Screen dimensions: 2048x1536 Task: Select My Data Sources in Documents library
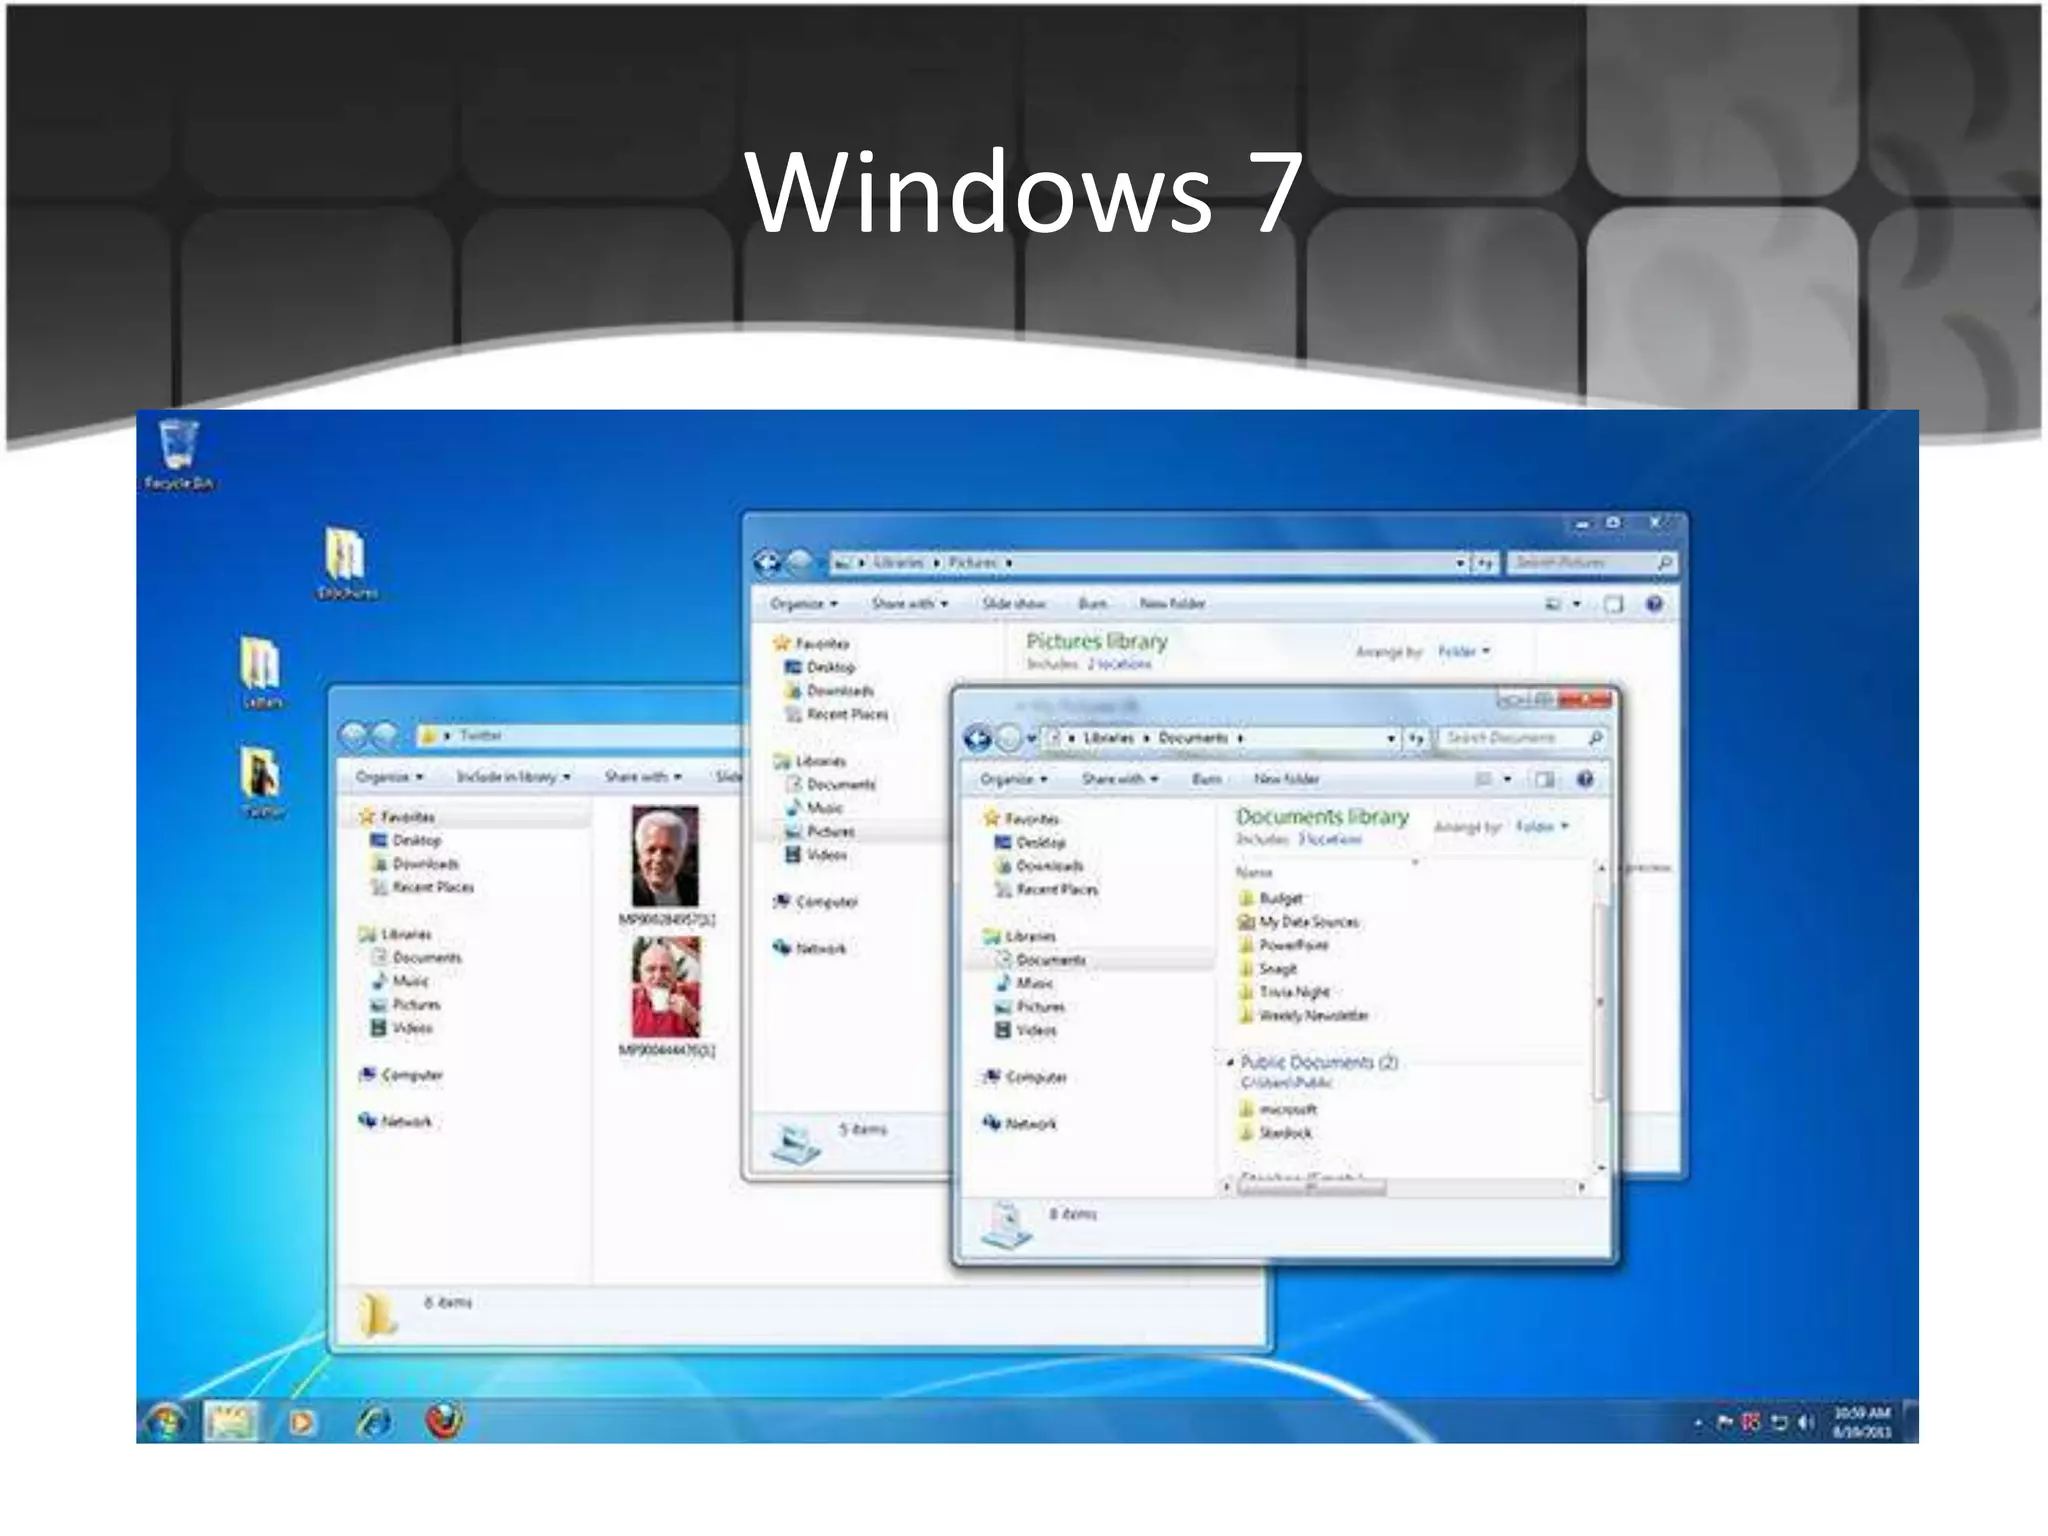[1299, 922]
